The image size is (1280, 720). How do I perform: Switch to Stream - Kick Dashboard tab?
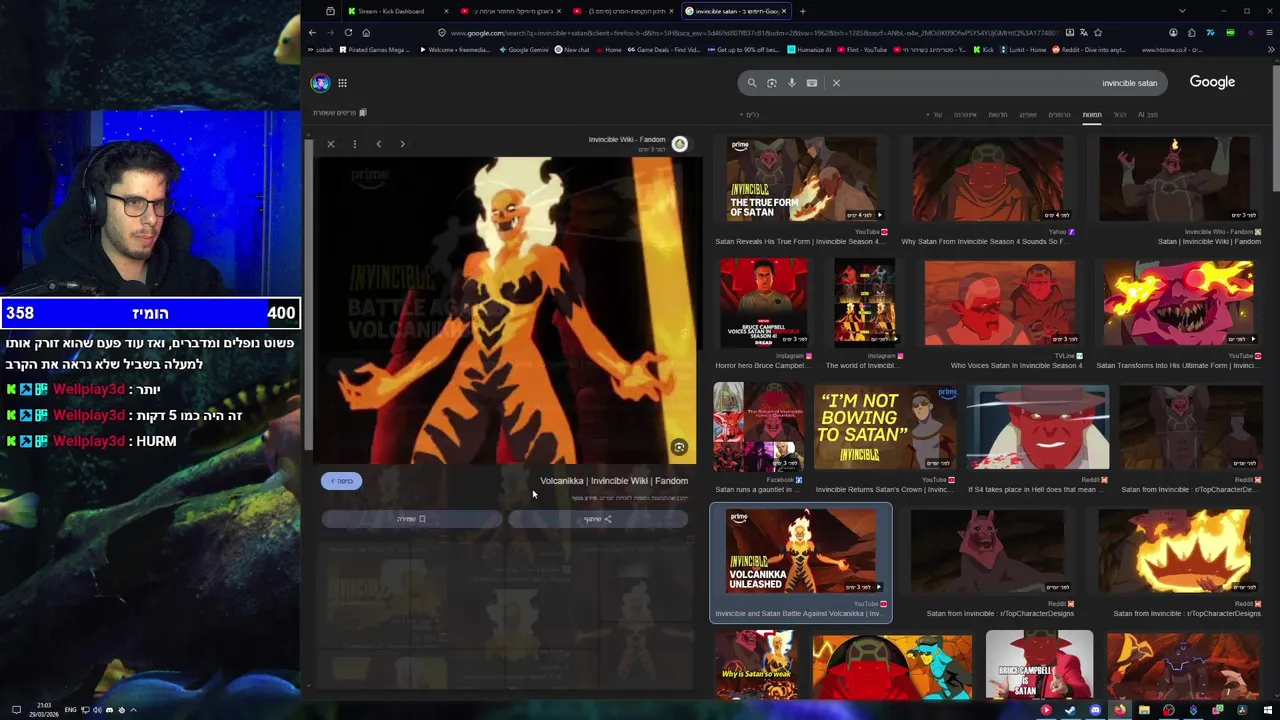tap(396, 11)
